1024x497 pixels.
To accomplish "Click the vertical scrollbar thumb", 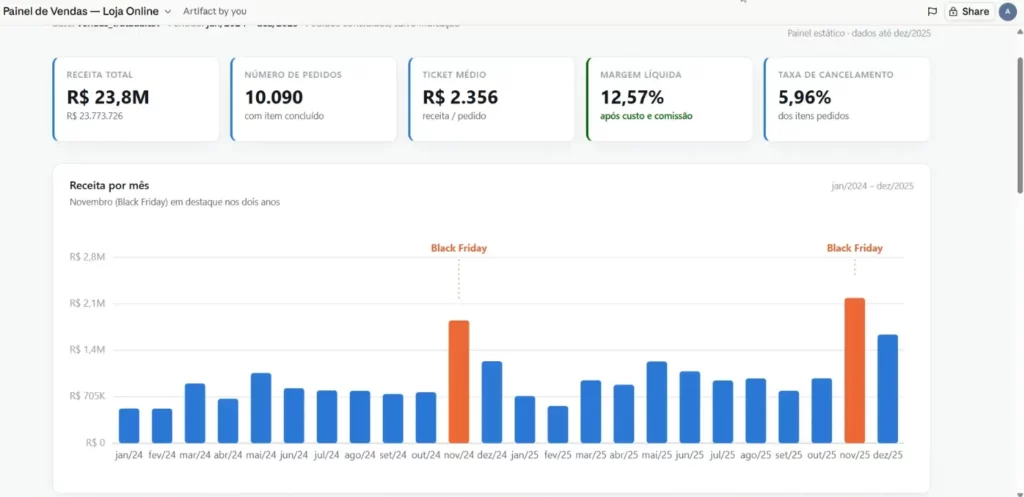I will coord(1019,124).
